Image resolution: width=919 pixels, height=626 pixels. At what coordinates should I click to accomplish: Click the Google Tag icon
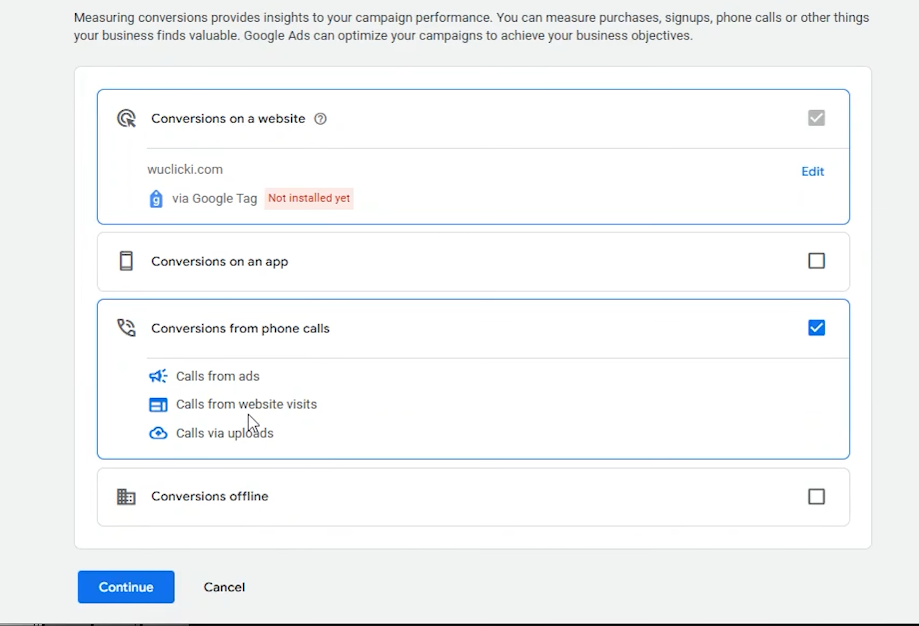point(156,199)
